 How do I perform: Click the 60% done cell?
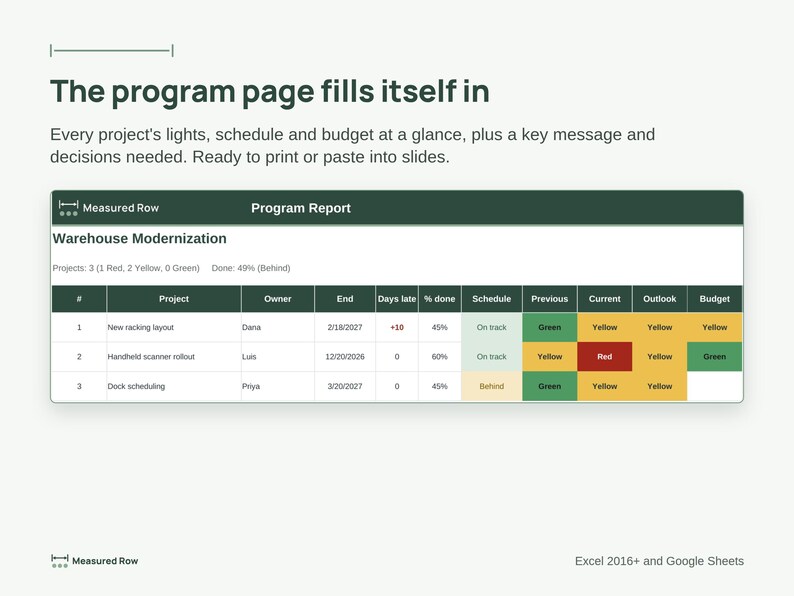point(440,356)
